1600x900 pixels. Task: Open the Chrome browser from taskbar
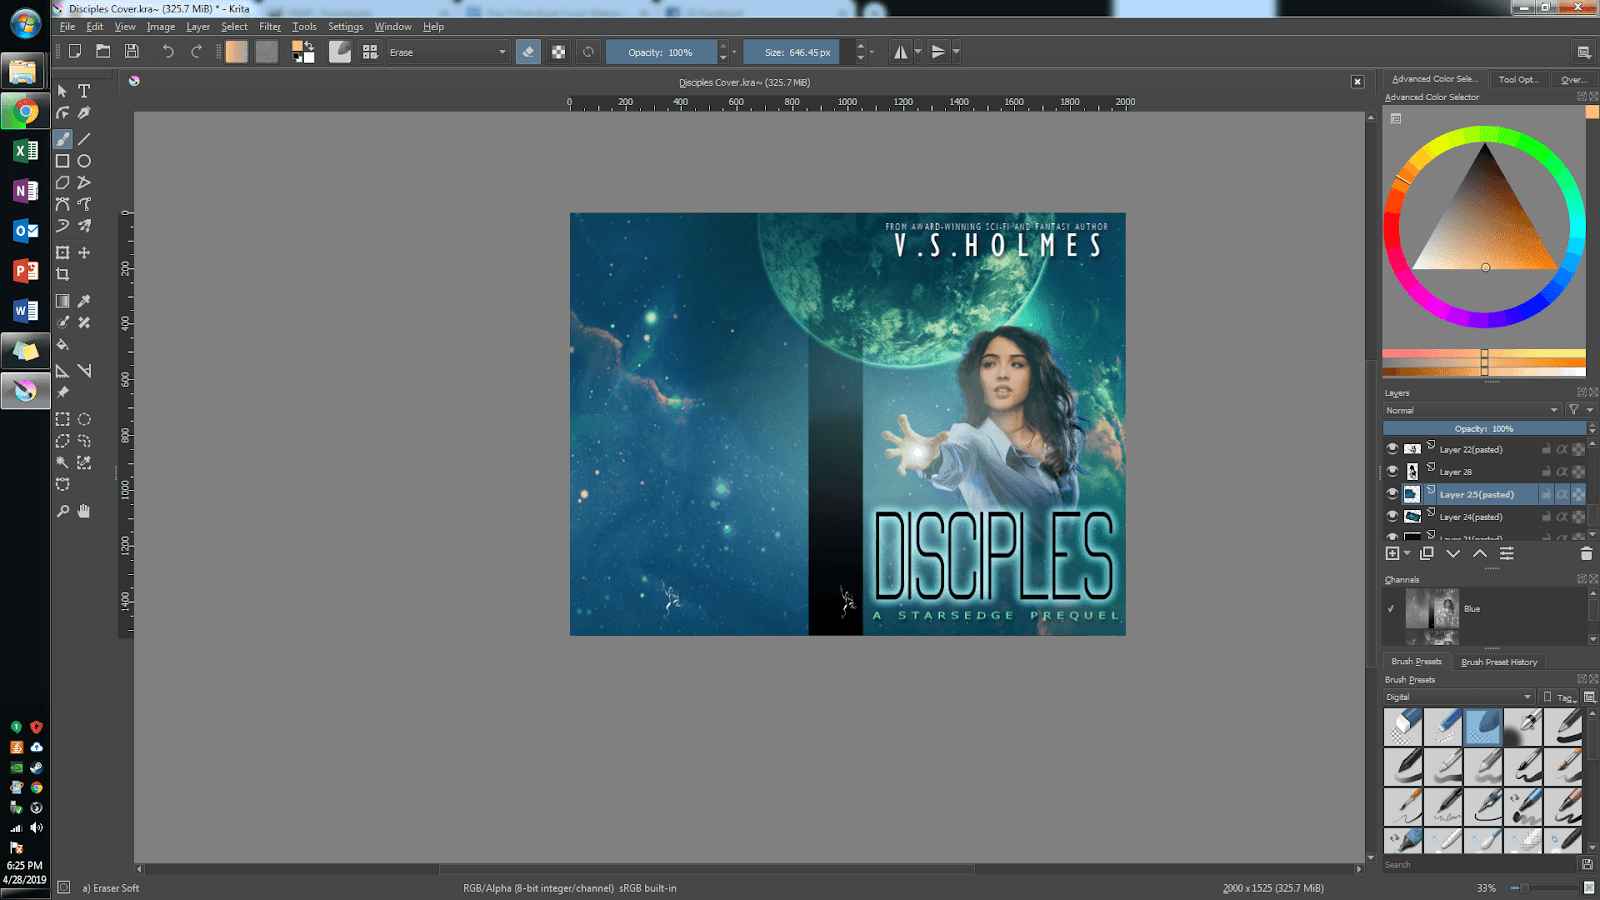[x=25, y=111]
